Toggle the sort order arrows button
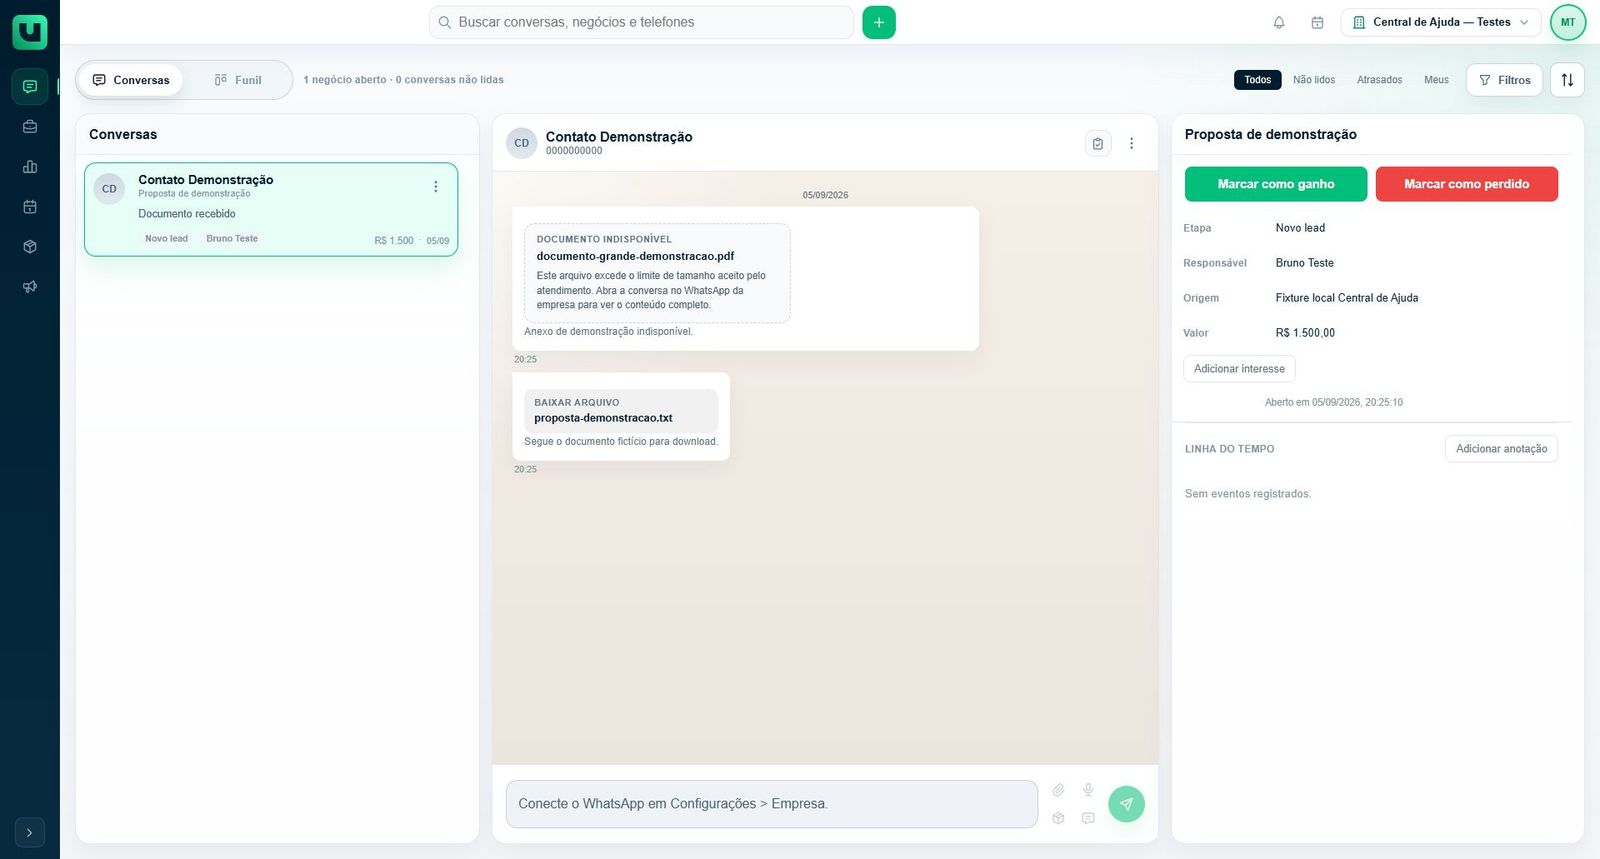This screenshot has width=1600, height=859. pos(1567,80)
